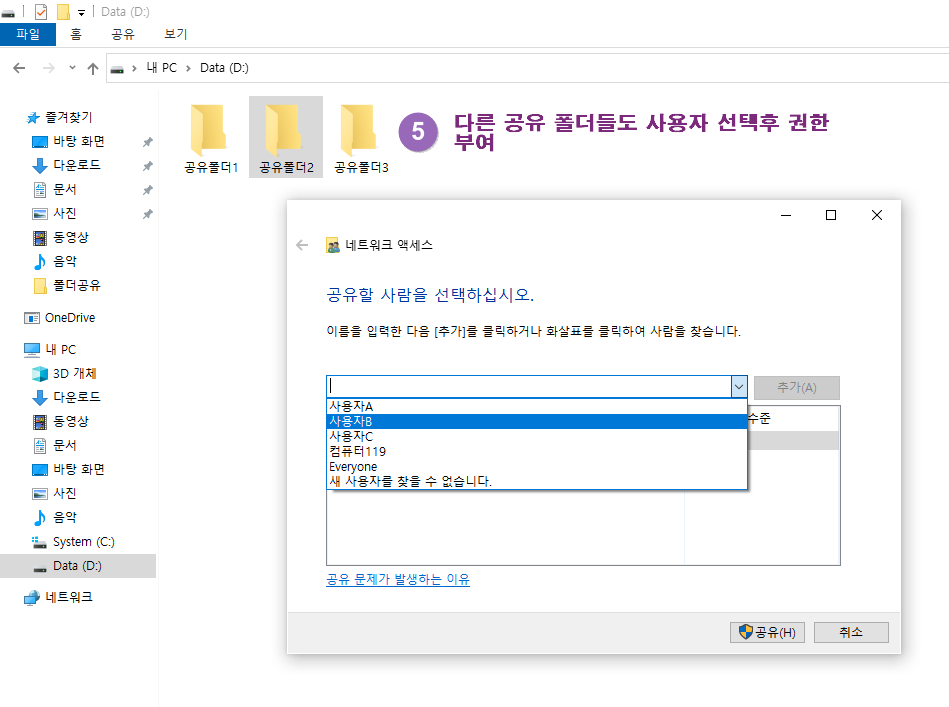949x707 pixels.
Task: Choose 사용자B from the dropdown list
Action: click(x=537, y=421)
